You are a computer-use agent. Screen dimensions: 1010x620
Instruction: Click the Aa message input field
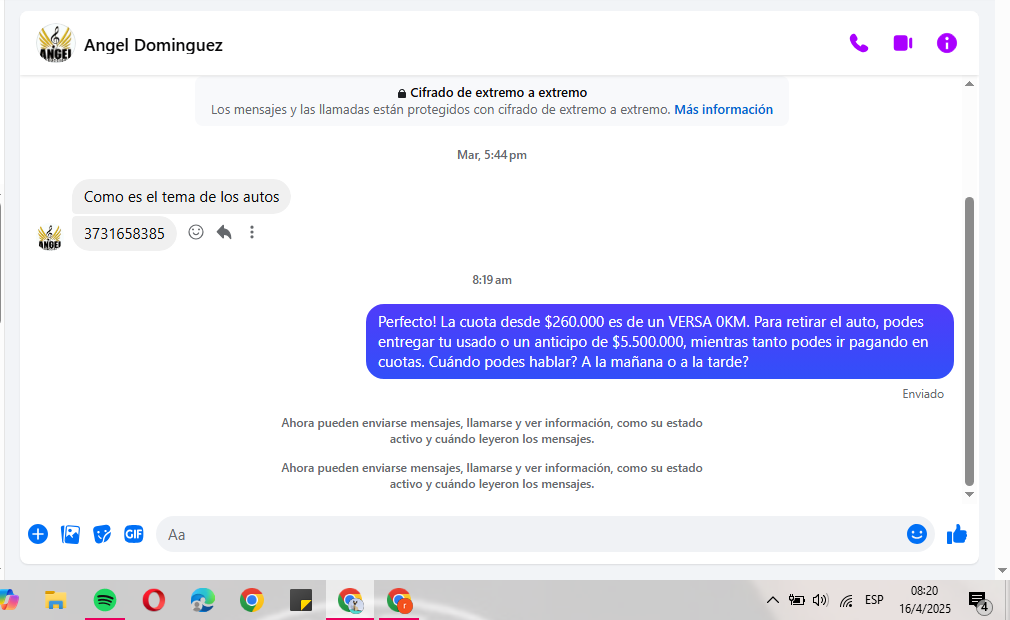click(x=530, y=534)
